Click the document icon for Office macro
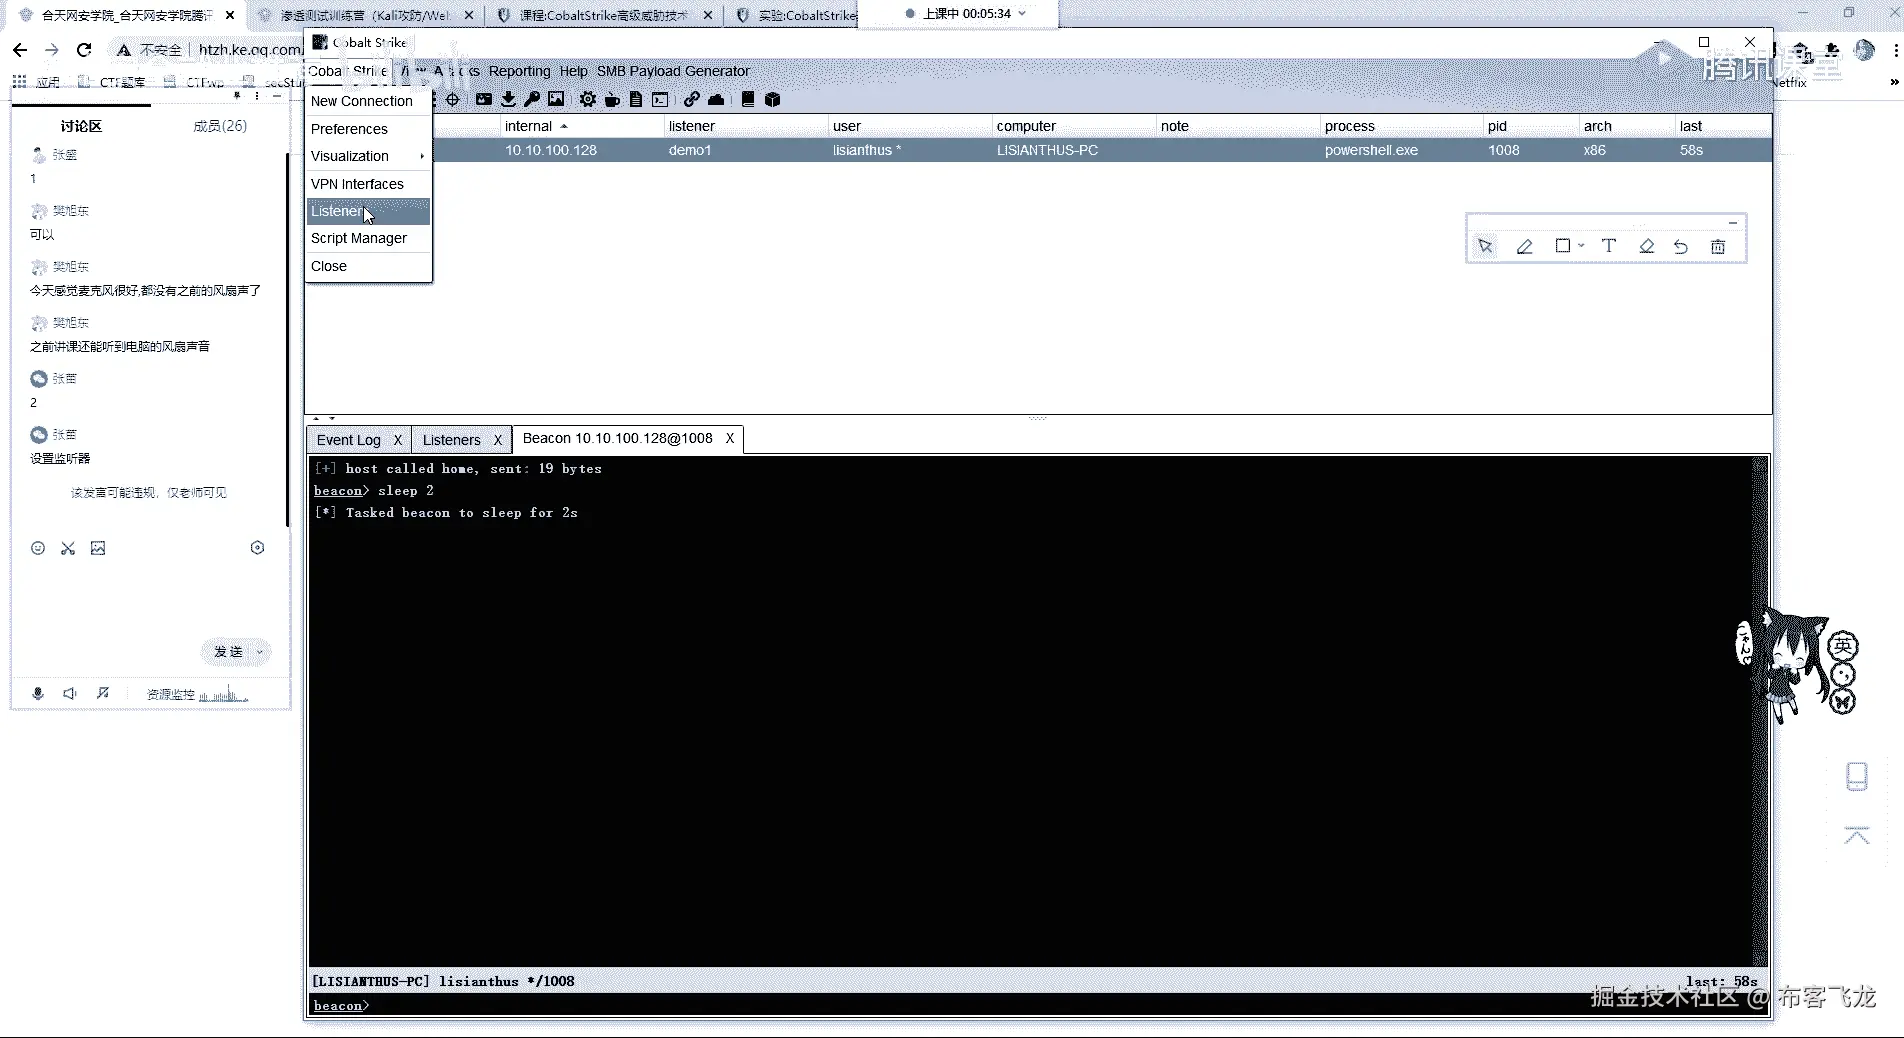The image size is (1904, 1038). pyautogui.click(x=636, y=99)
